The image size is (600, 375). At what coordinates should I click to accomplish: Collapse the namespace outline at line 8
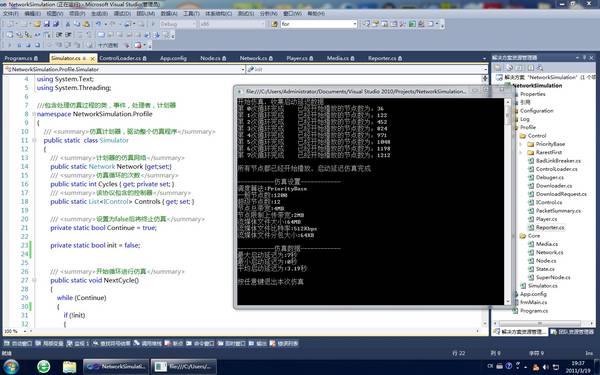coord(34,114)
